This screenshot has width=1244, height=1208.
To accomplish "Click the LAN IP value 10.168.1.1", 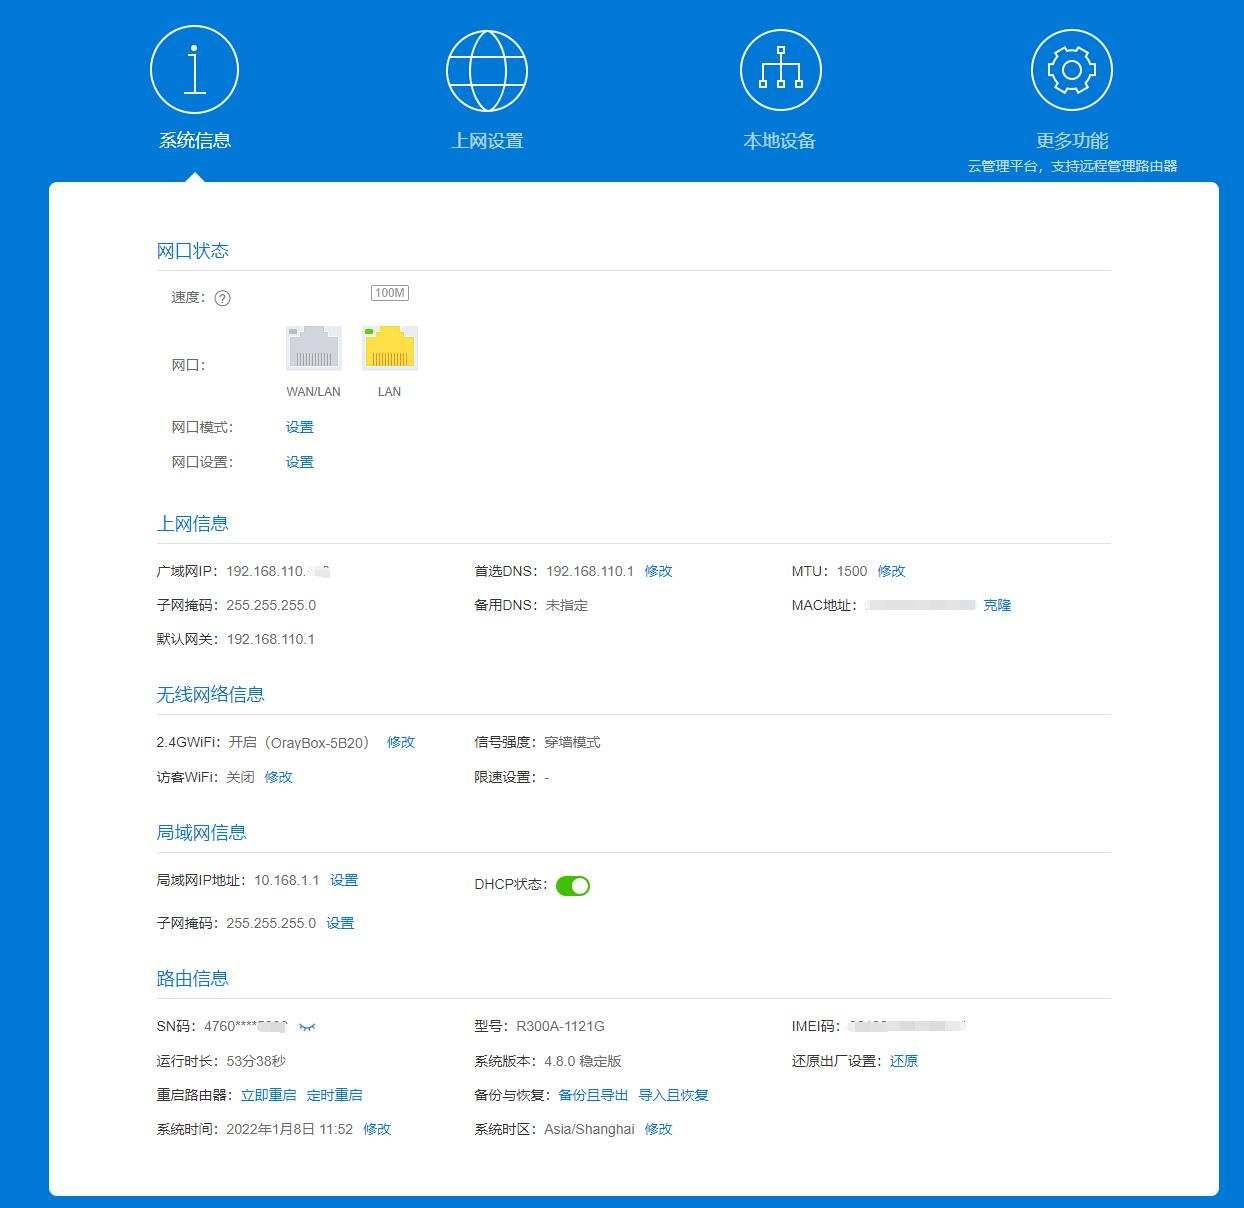I will click(287, 880).
